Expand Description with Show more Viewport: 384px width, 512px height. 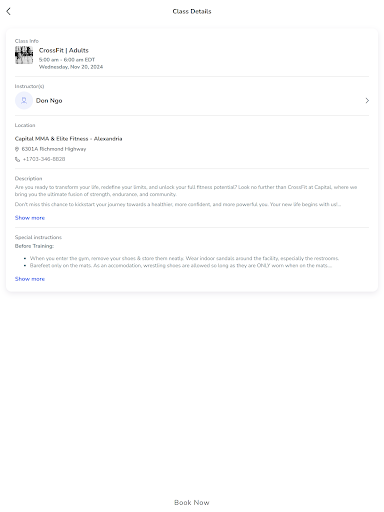tap(30, 218)
